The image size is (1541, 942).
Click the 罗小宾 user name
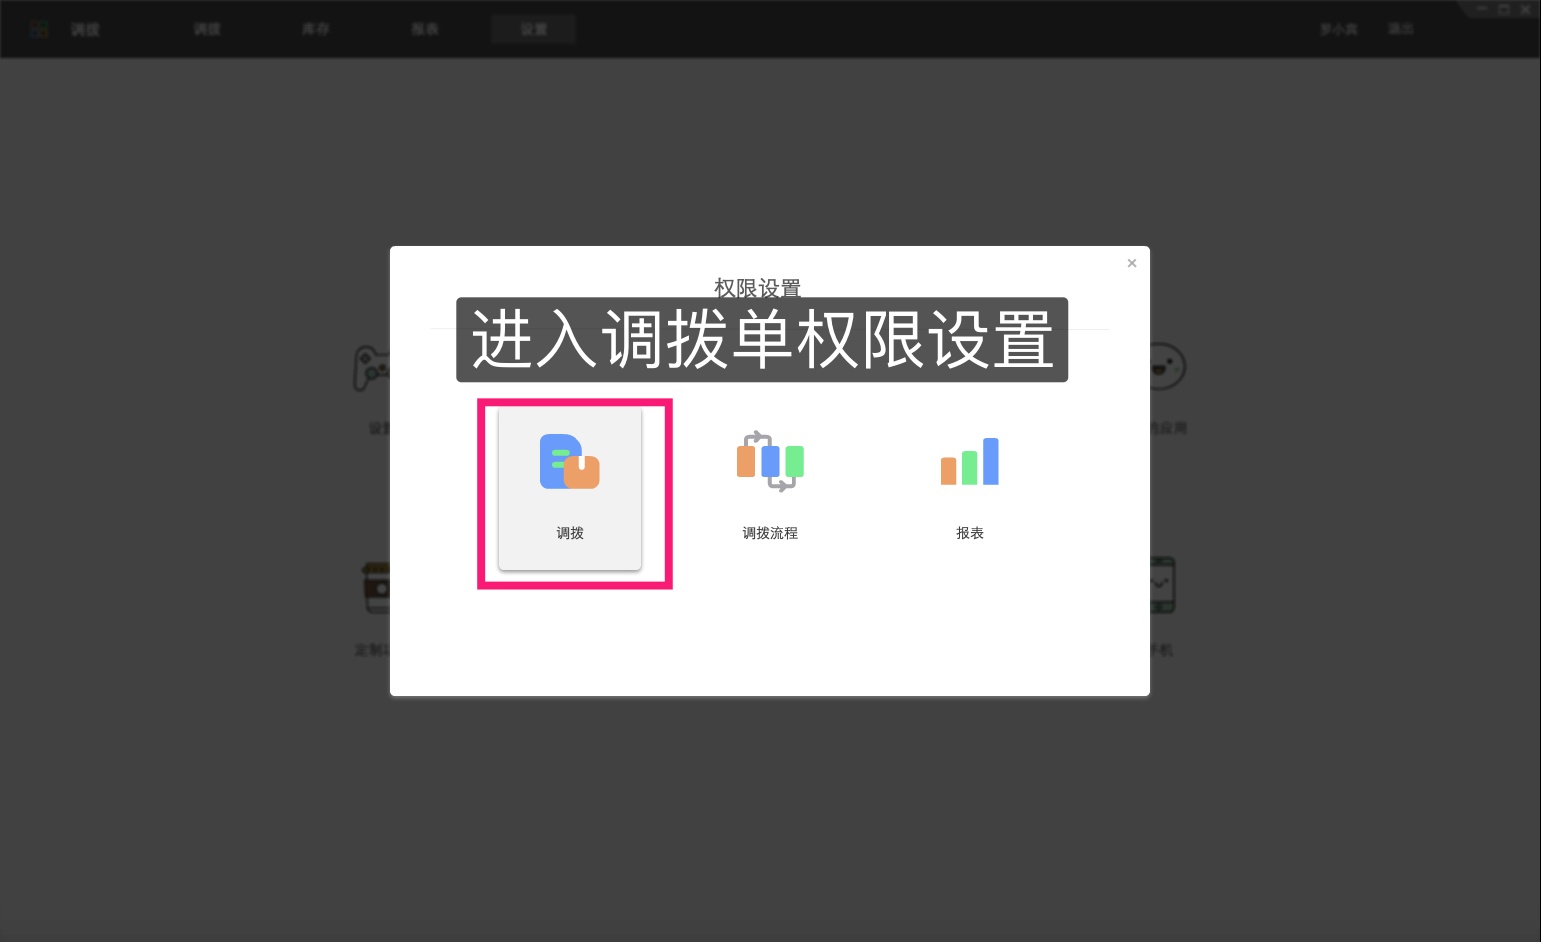point(1338,29)
